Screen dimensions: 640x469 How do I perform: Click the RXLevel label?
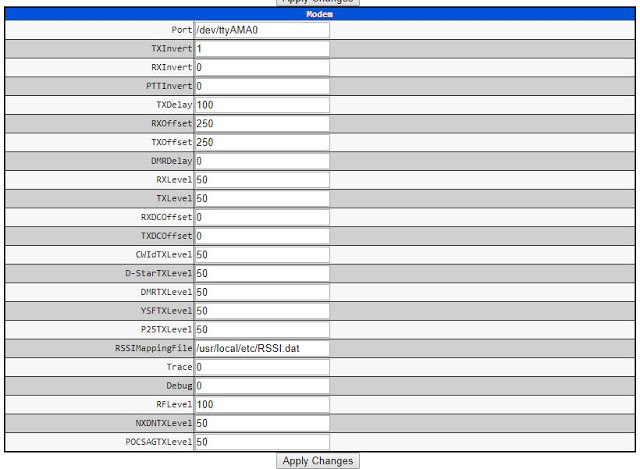[174, 180]
